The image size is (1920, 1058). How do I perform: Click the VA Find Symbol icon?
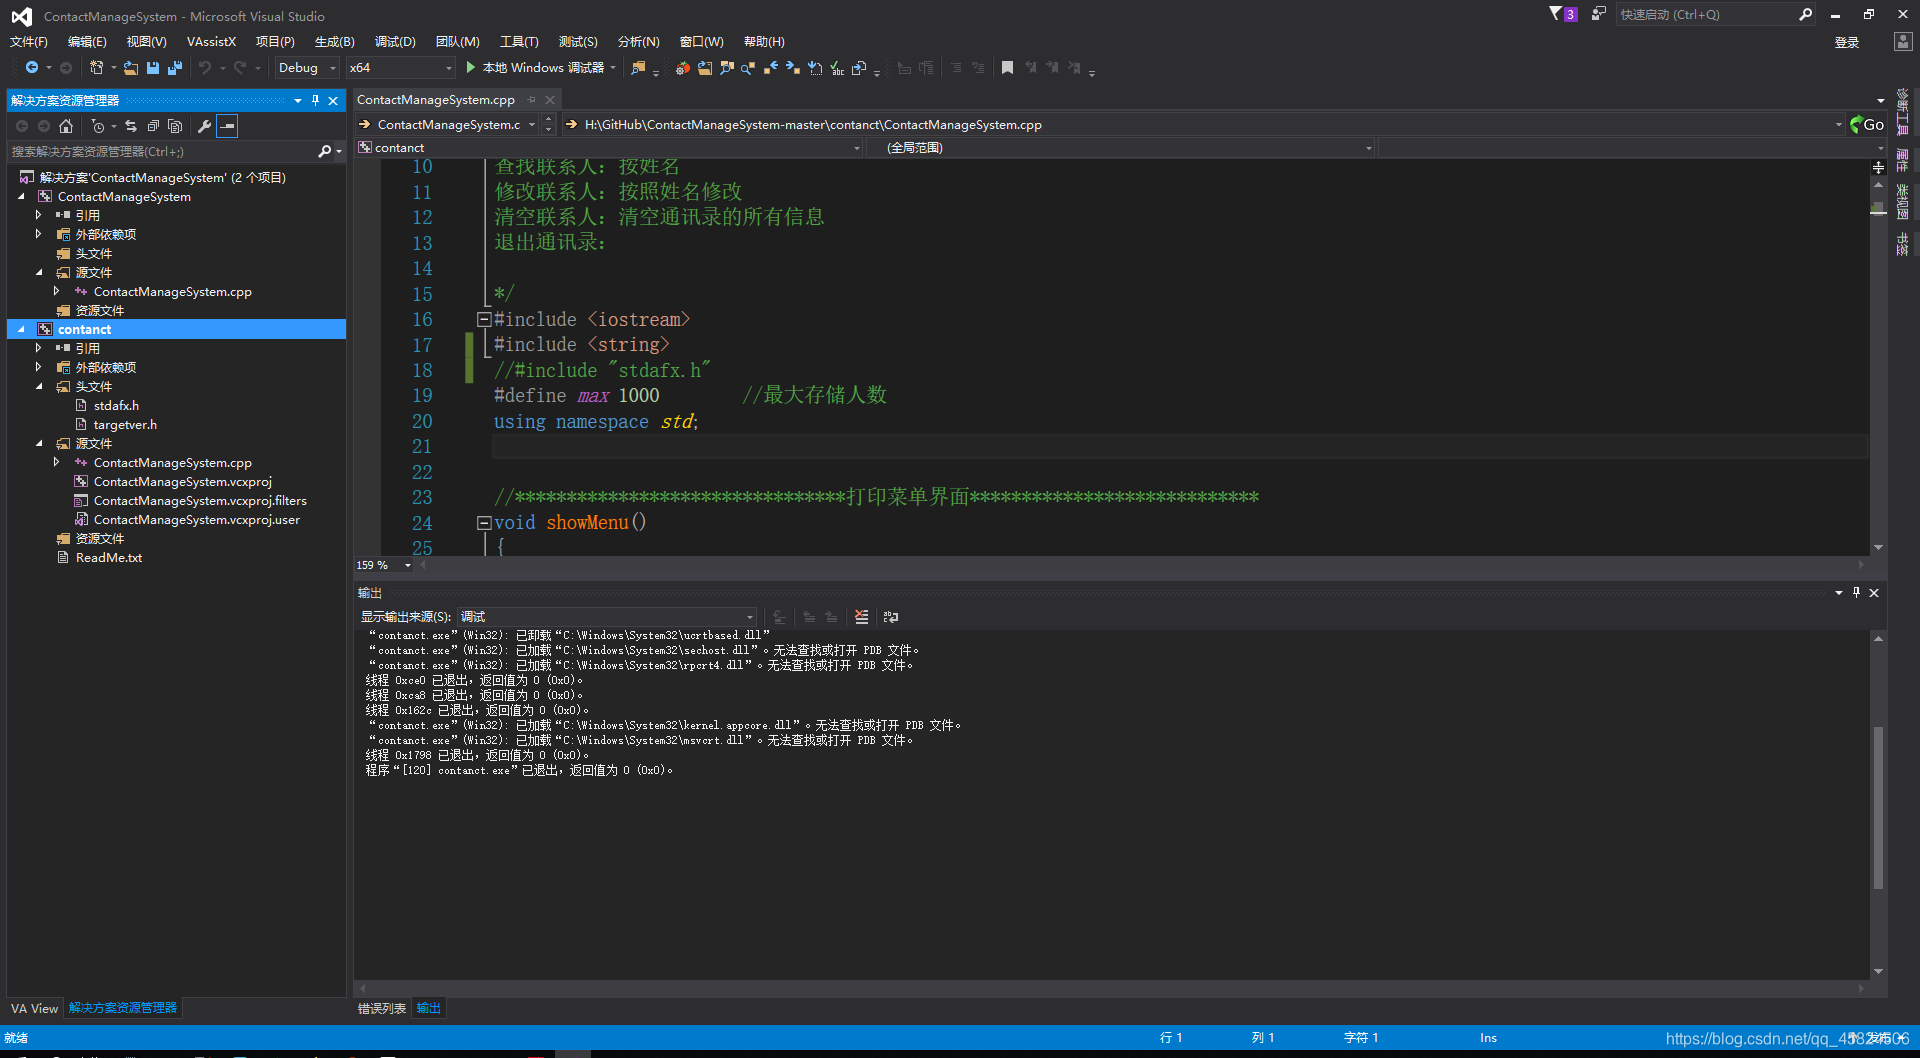tap(727, 68)
